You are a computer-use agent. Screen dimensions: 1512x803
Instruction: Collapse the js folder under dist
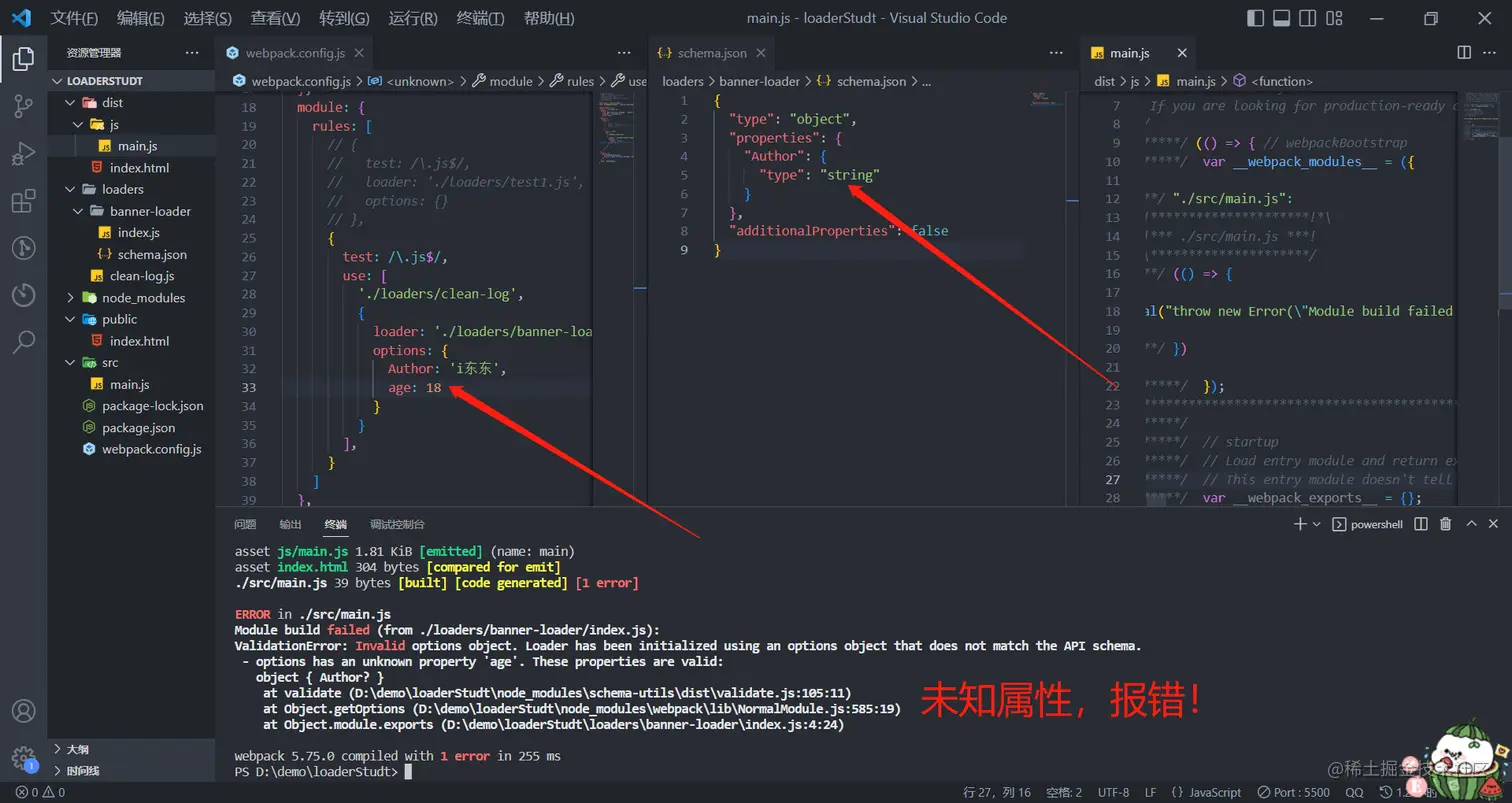pyautogui.click(x=131, y=124)
